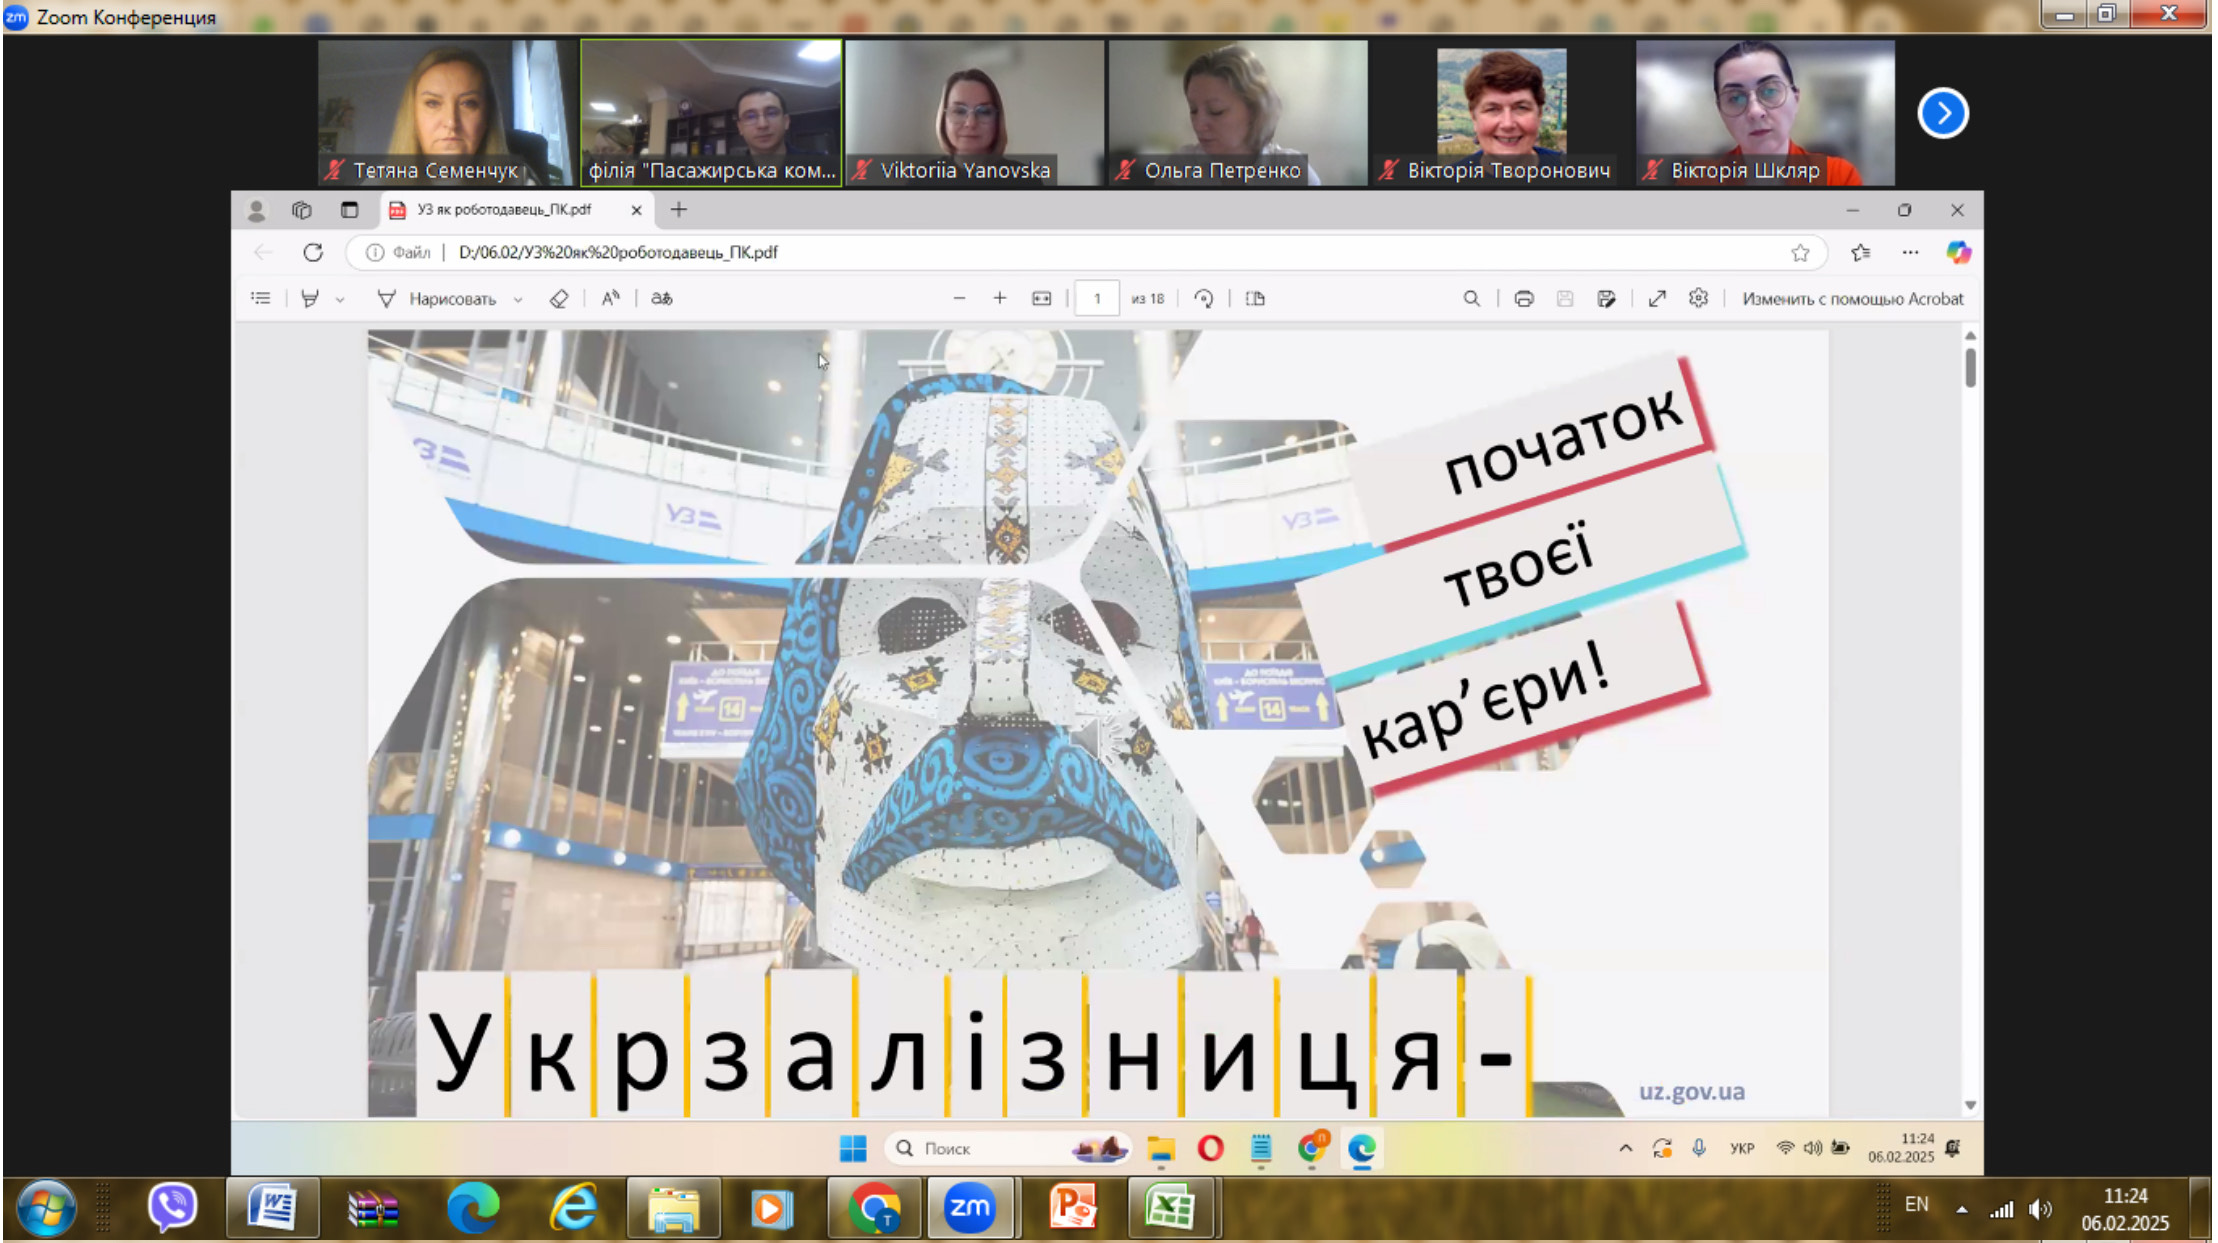Screen dimensions: 2218x1243
Task: Open the Windows 7 Start orb
Action: click(x=46, y=1207)
